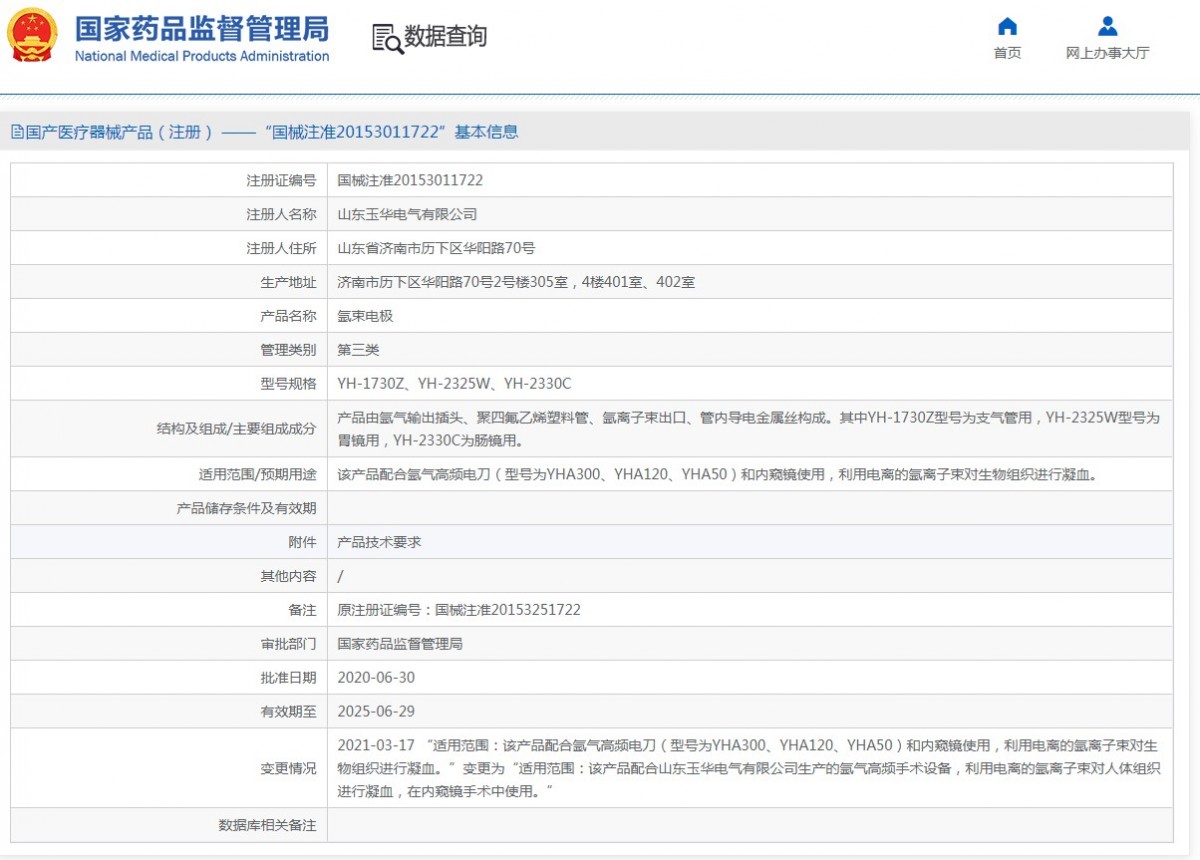Click the 管理类别 label

point(288,350)
